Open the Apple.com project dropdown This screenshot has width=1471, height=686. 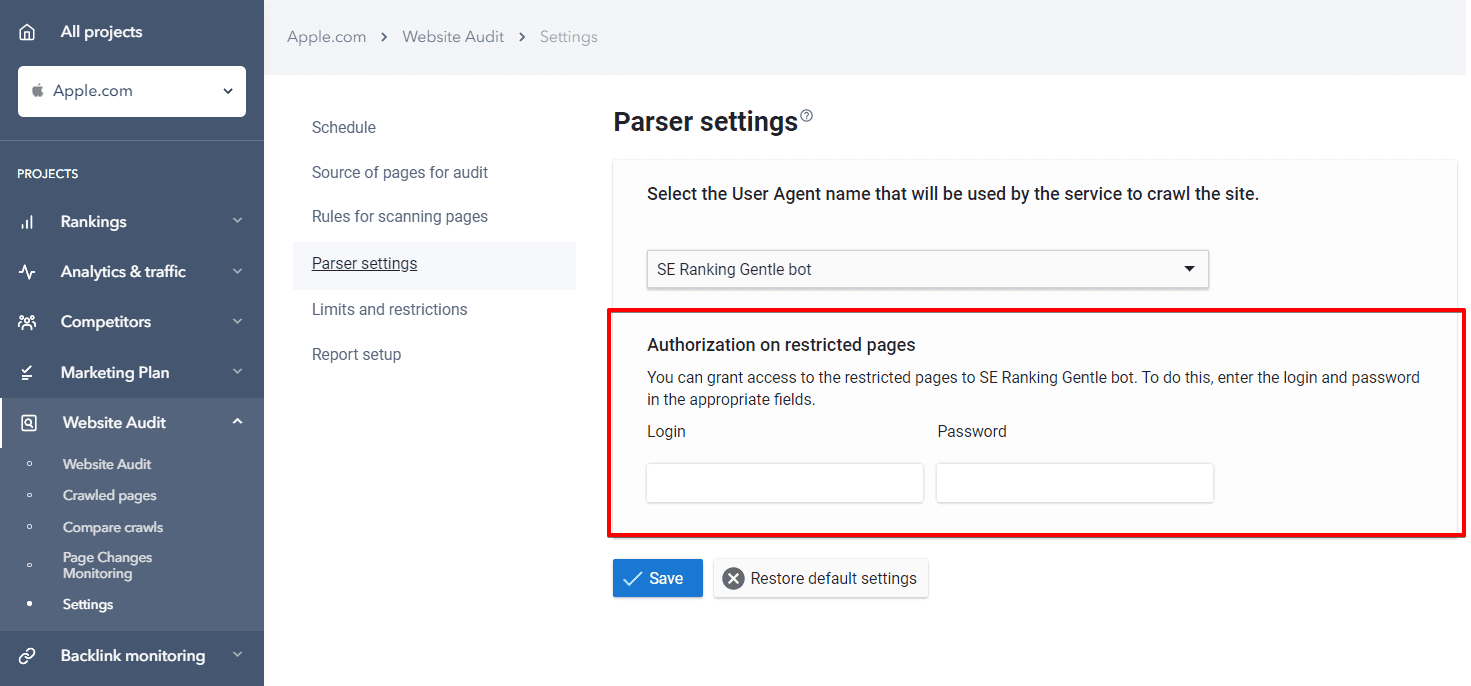132,91
